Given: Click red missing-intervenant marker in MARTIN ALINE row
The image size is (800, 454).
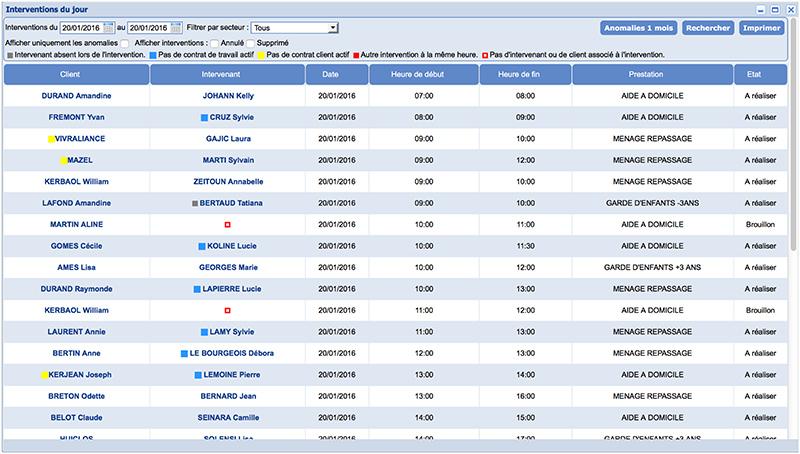Looking at the screenshot, I should (x=228, y=224).
